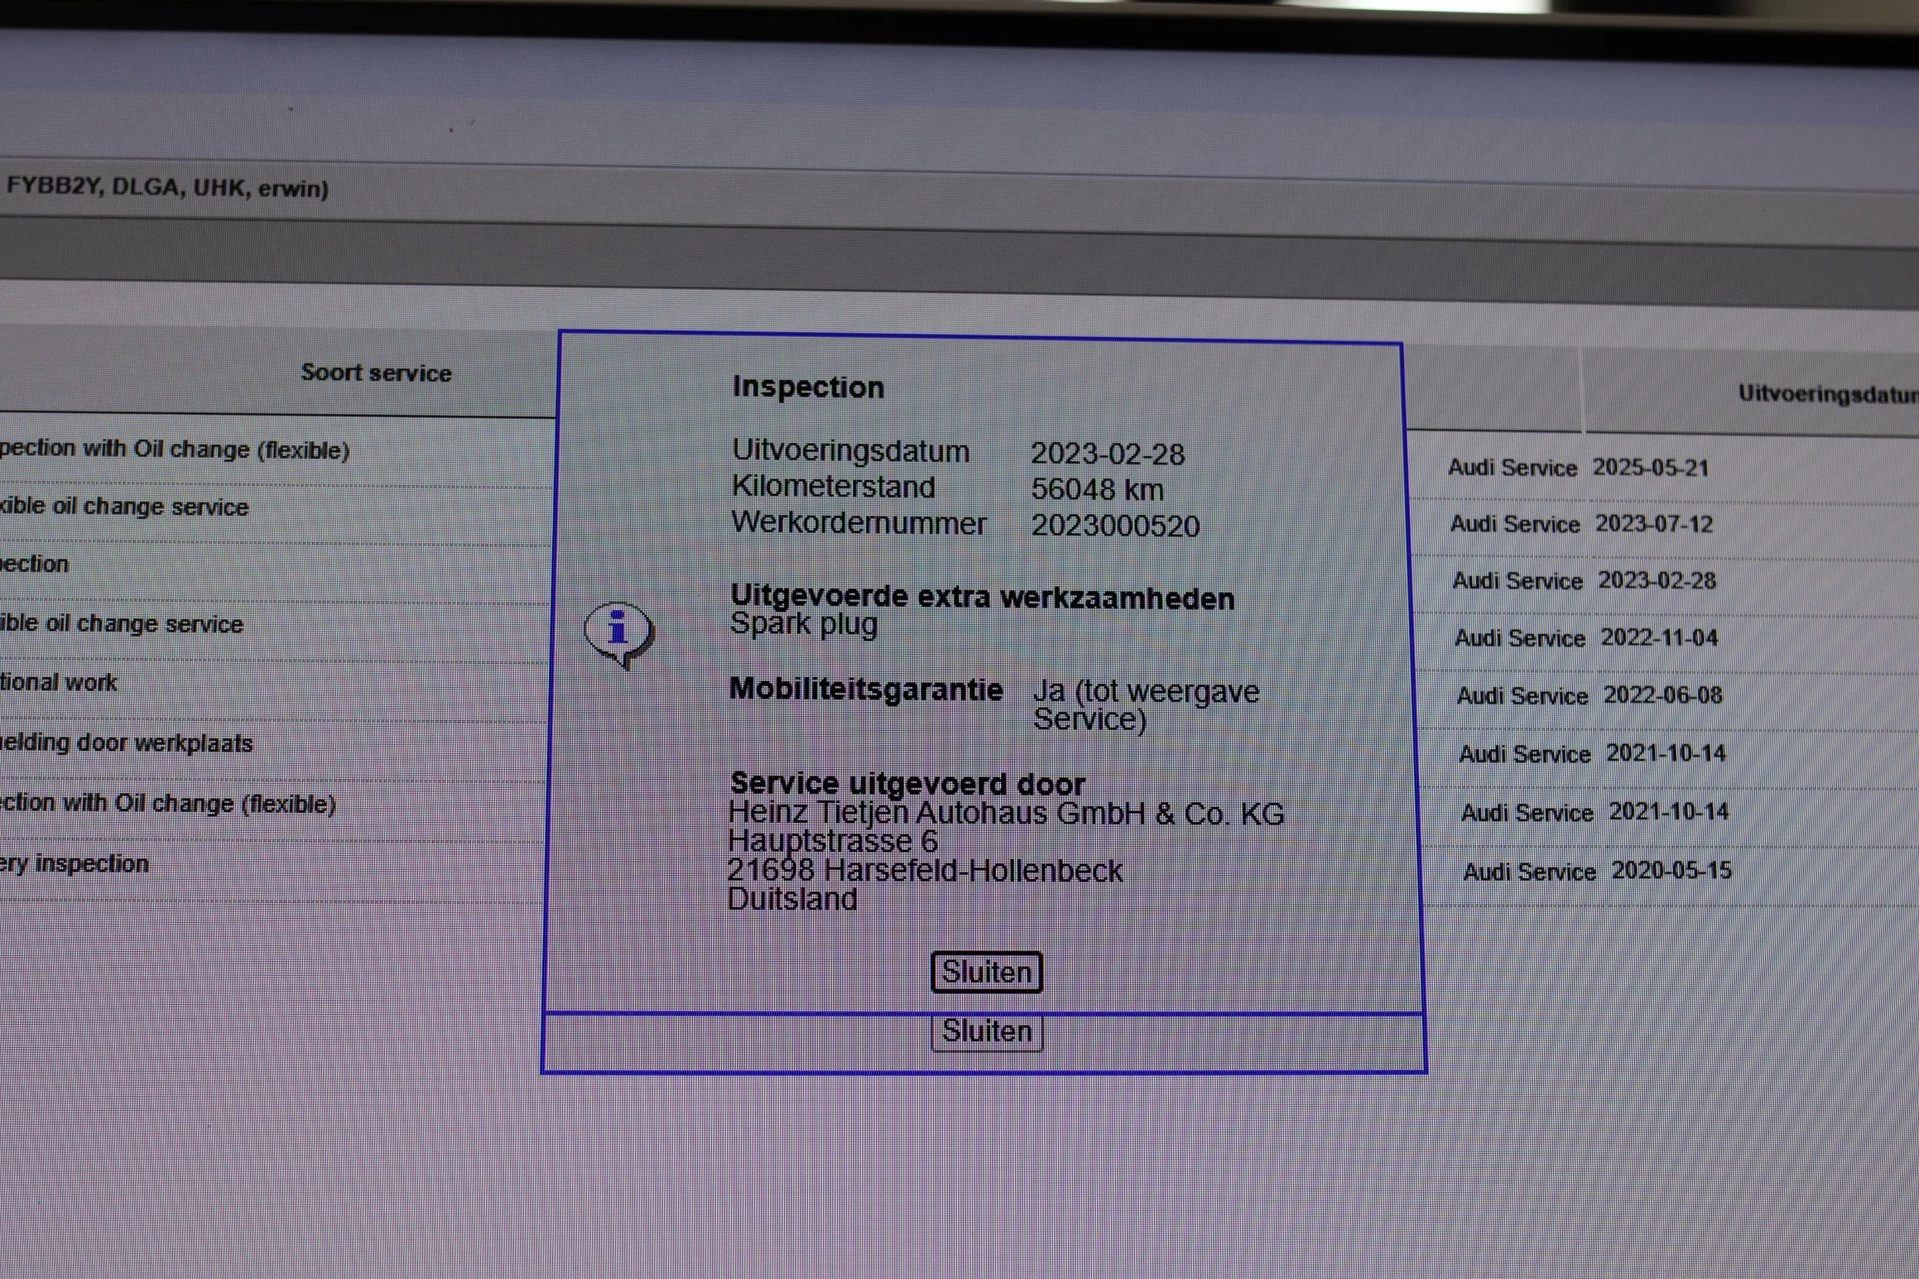Choose the Audi Service entry dated 2022-11-04
This screenshot has height=1279, width=1919.
(1585, 638)
